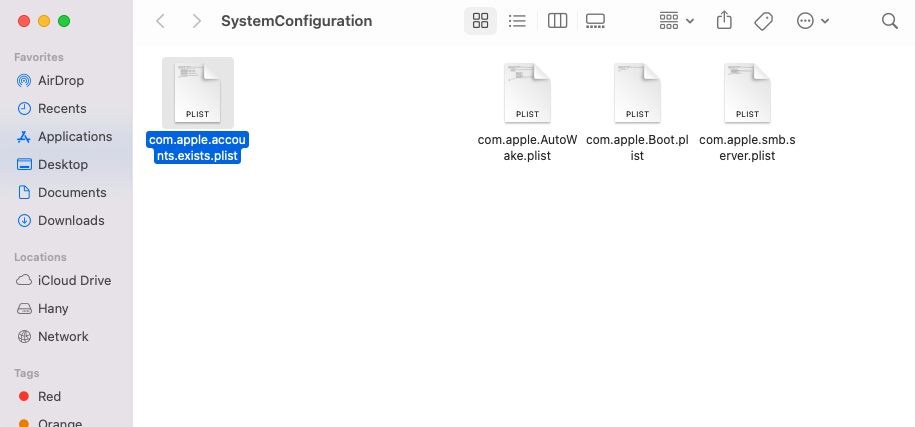Switch to icon grid view
The width and height of the screenshot is (915, 427).
(x=480, y=22)
